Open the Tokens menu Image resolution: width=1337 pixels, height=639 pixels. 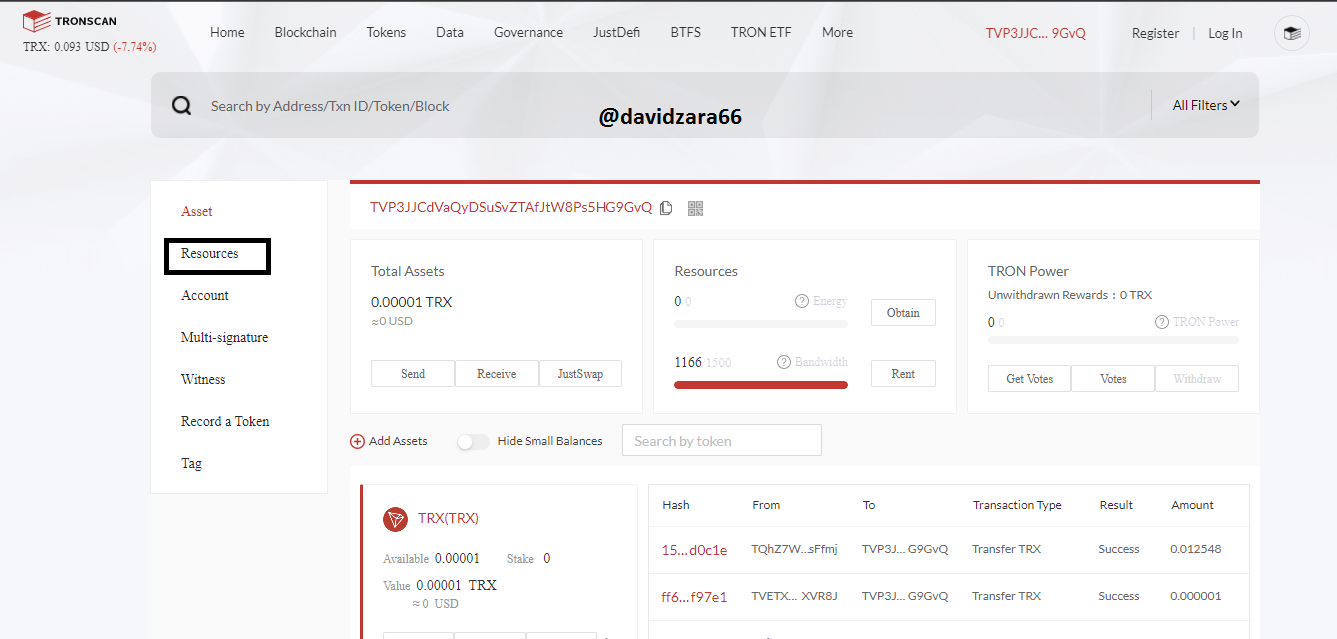(386, 32)
